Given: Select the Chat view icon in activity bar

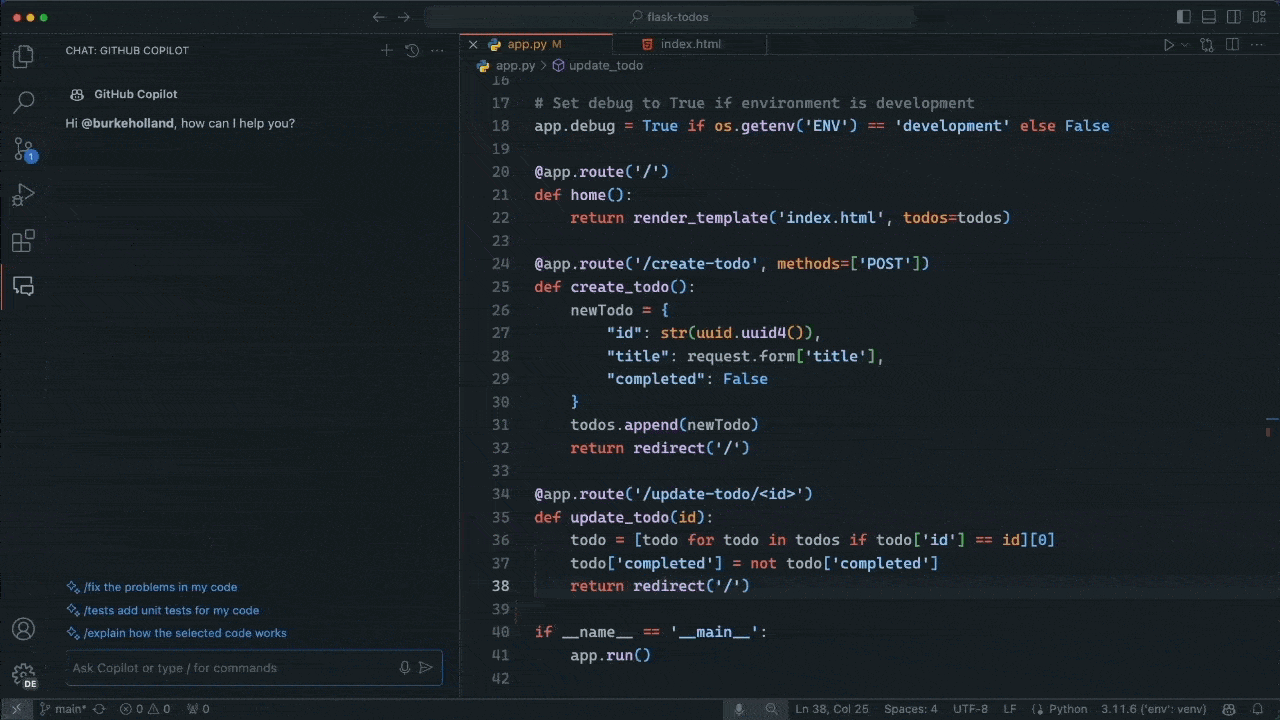Looking at the screenshot, I should tap(23, 287).
